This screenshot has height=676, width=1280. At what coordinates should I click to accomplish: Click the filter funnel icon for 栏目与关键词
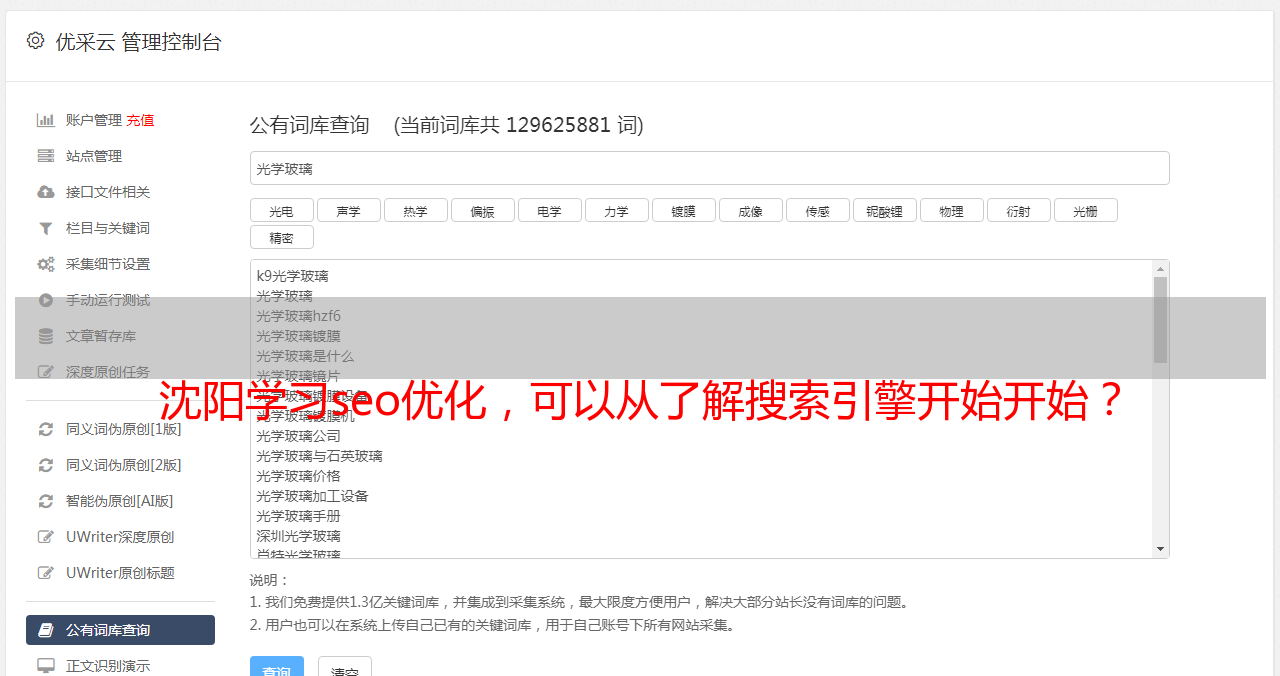pyautogui.click(x=46, y=228)
